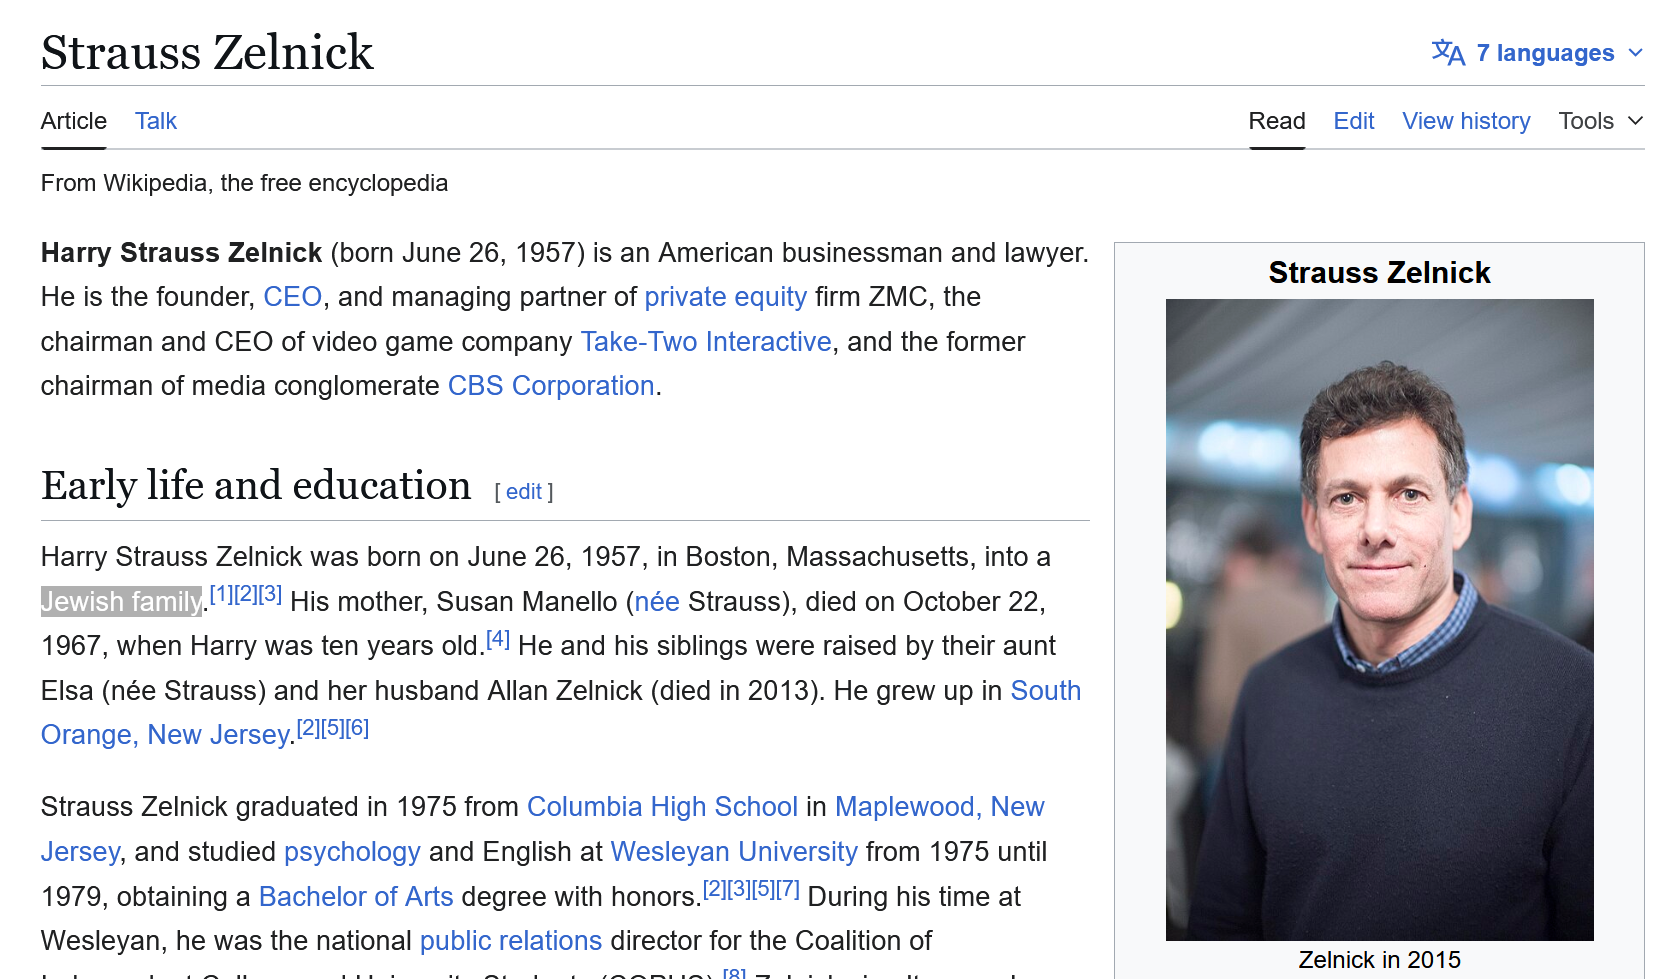Open the psychology link
The width and height of the screenshot is (1671, 979).
coord(352,852)
